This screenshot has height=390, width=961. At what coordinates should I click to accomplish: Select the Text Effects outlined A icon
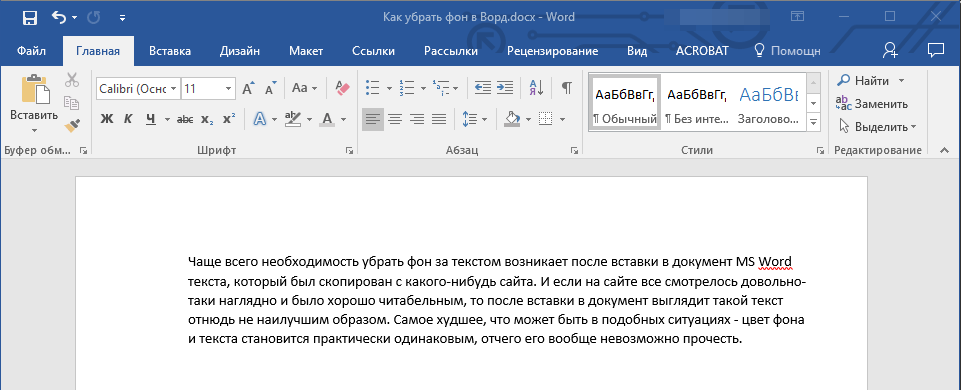[260, 119]
